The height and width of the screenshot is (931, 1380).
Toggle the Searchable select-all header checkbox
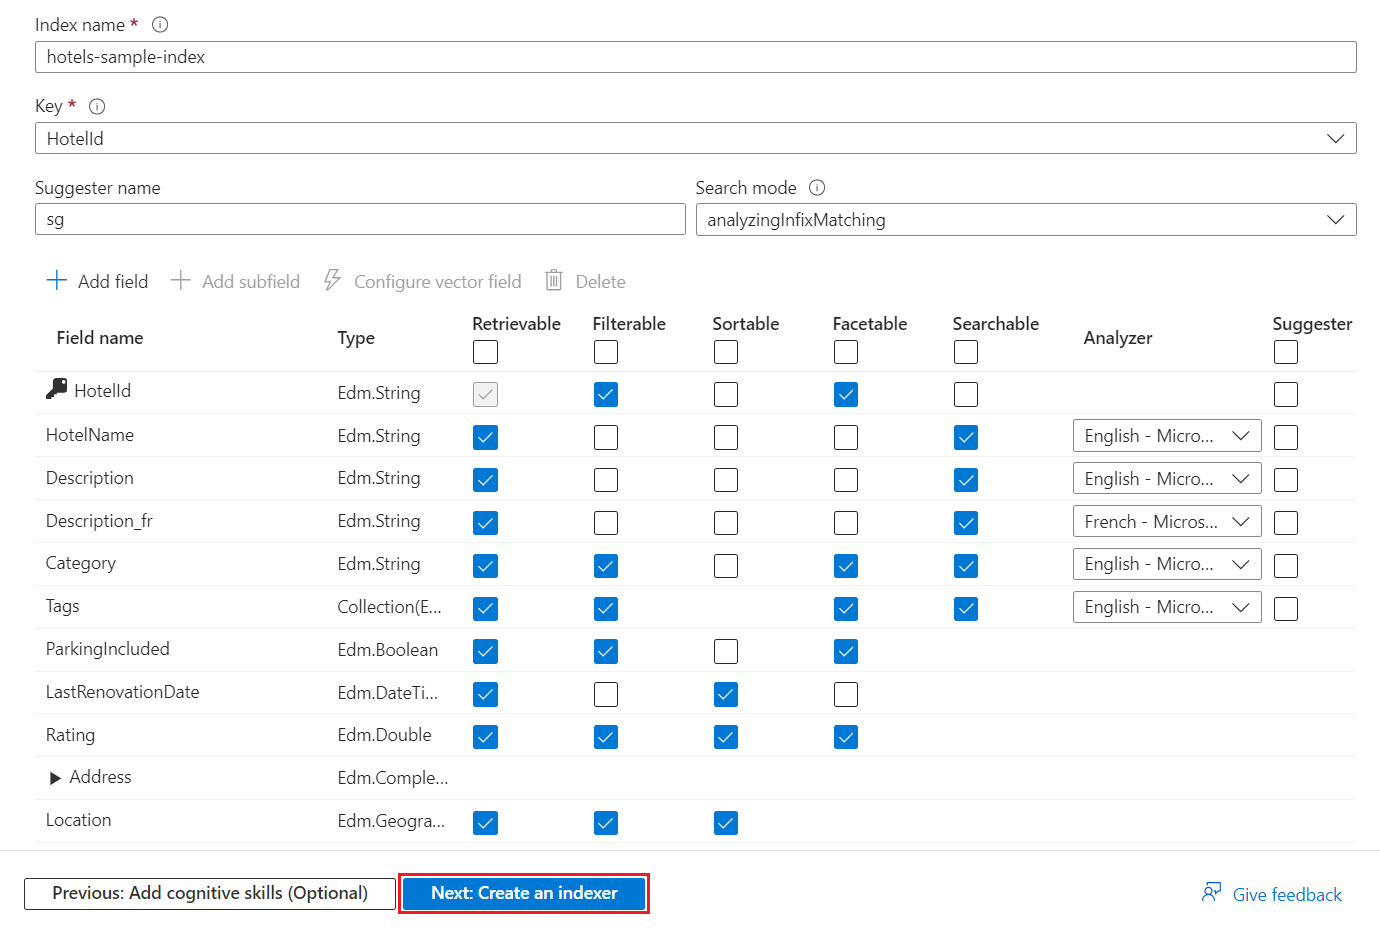966,352
